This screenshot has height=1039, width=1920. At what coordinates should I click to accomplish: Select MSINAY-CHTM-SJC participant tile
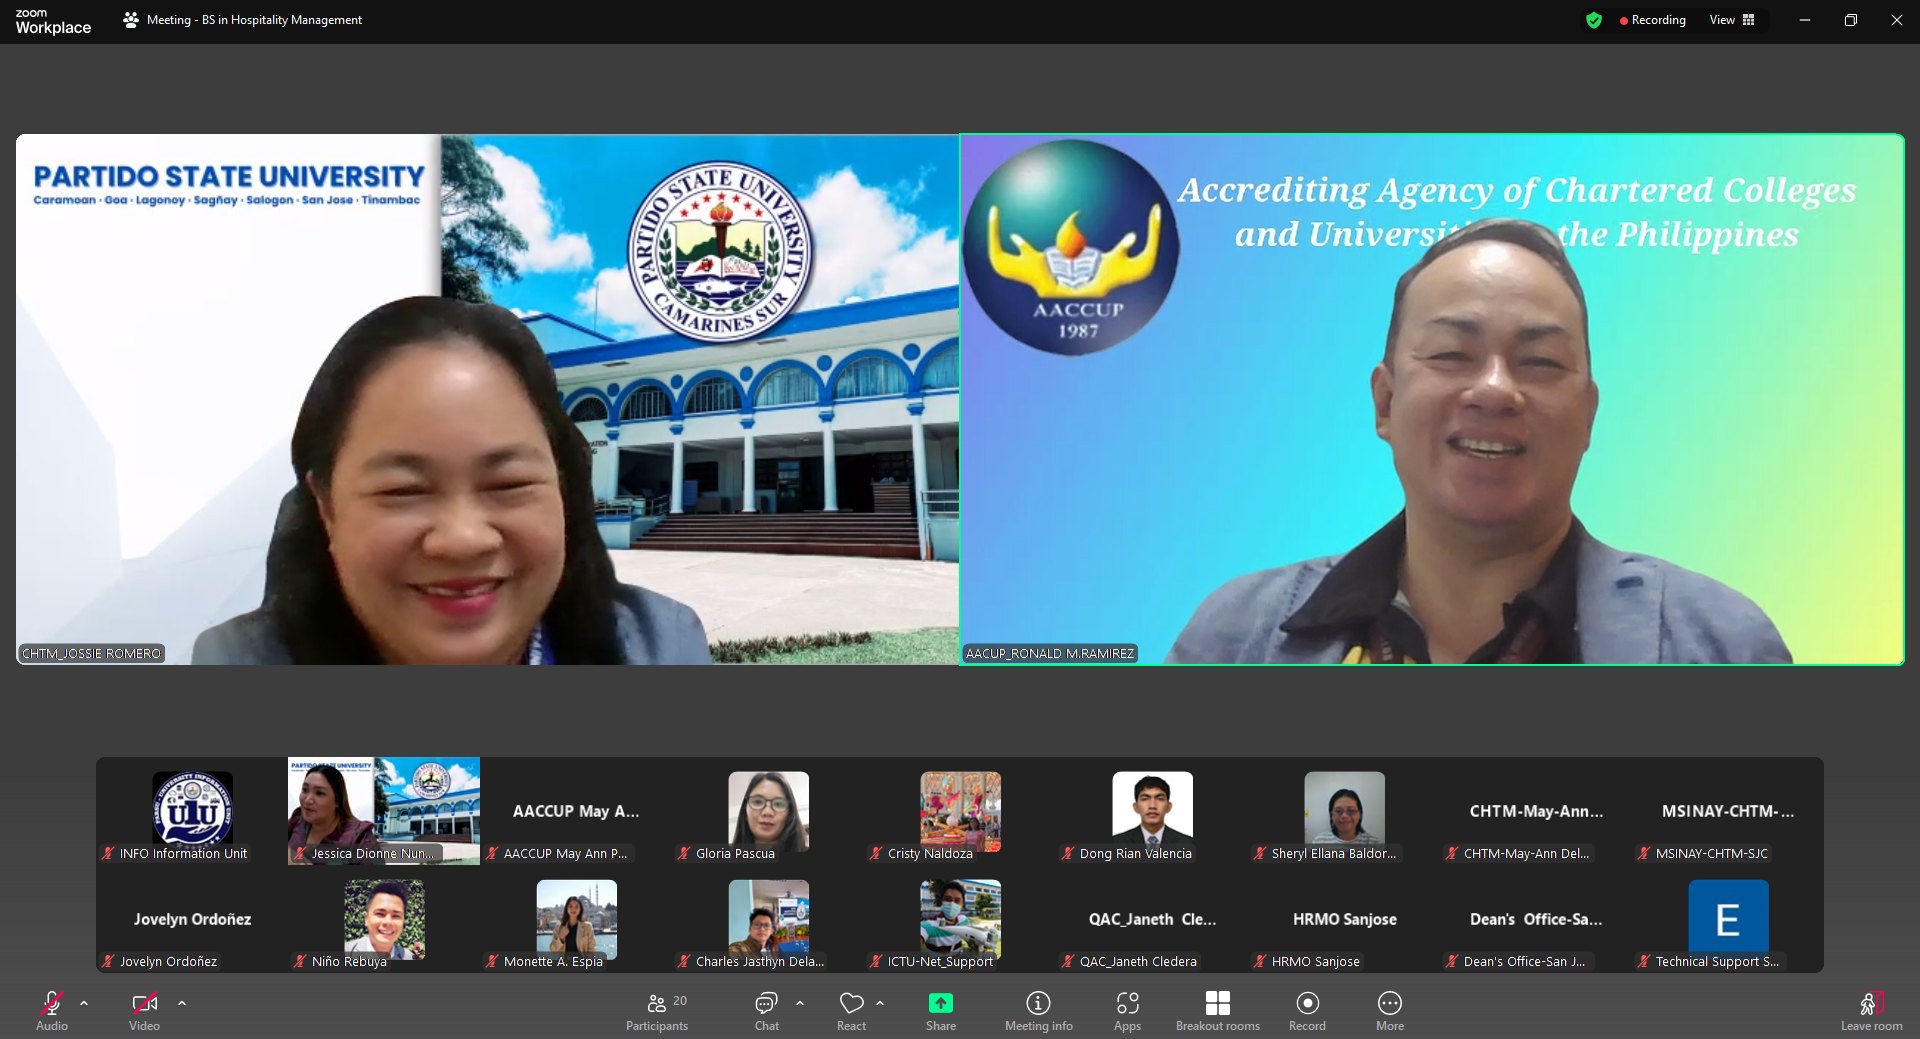click(x=1728, y=811)
